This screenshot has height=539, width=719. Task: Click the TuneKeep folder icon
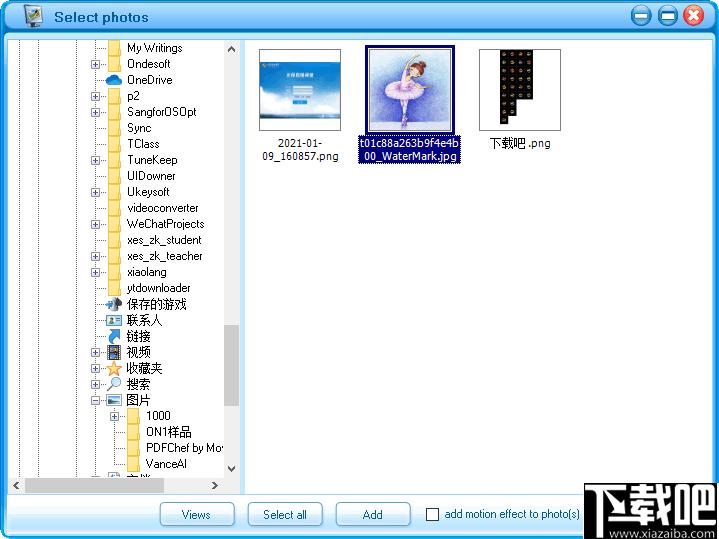pyautogui.click(x=114, y=160)
